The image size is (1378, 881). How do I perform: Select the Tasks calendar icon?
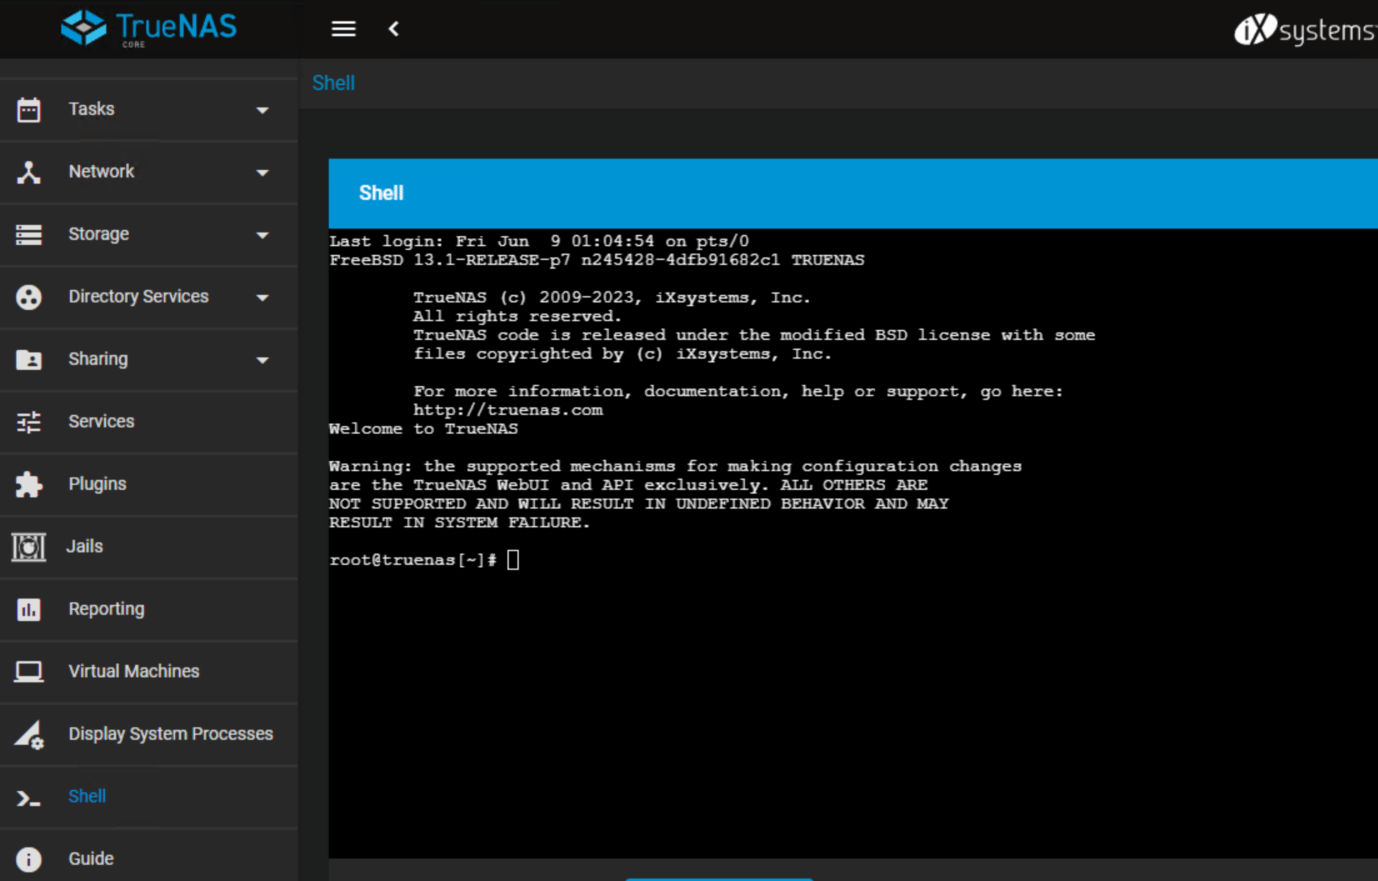coord(29,108)
